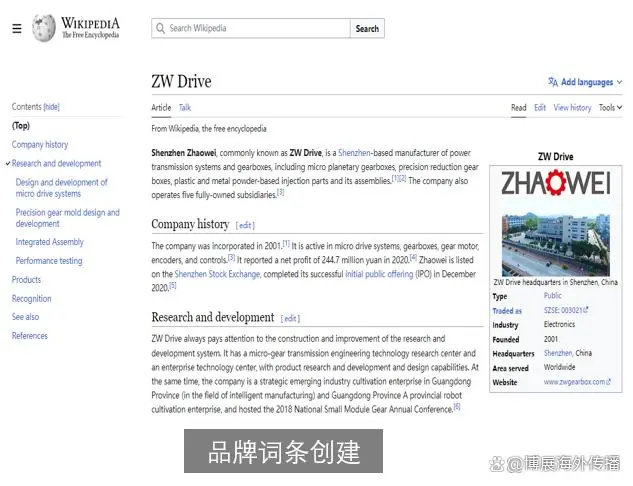Click the magnifier icon in search box
633x486 pixels.
coord(161,29)
